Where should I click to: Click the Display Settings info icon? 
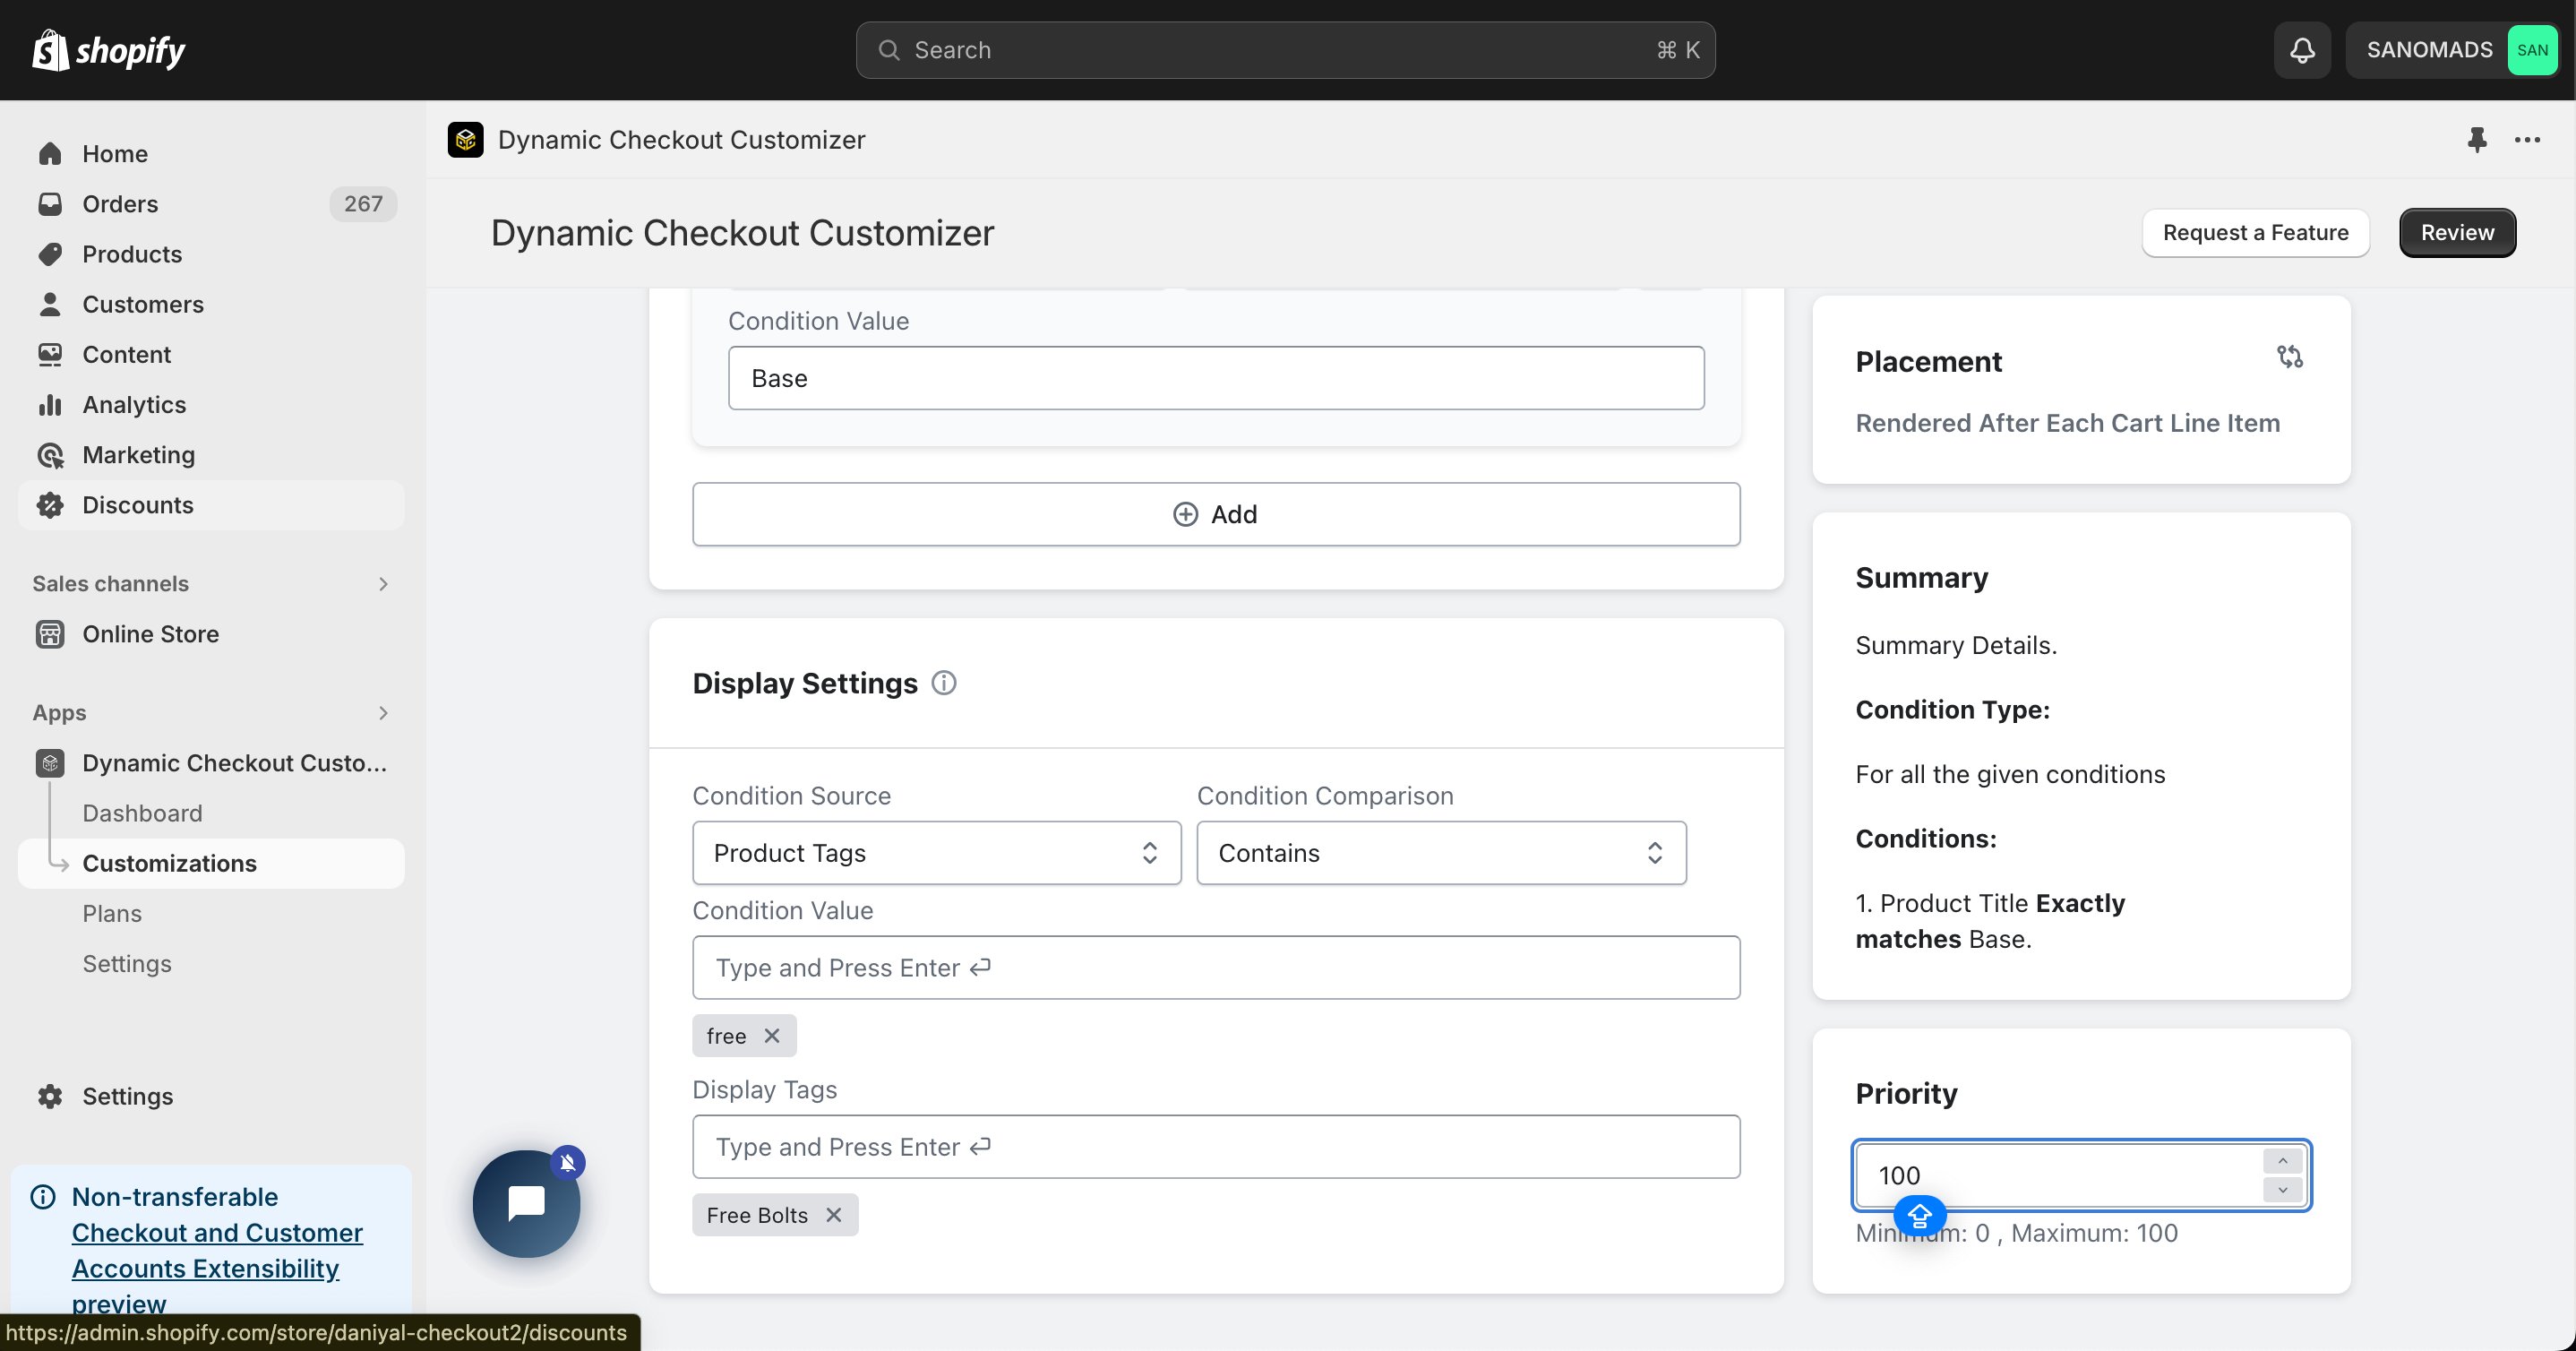[944, 683]
